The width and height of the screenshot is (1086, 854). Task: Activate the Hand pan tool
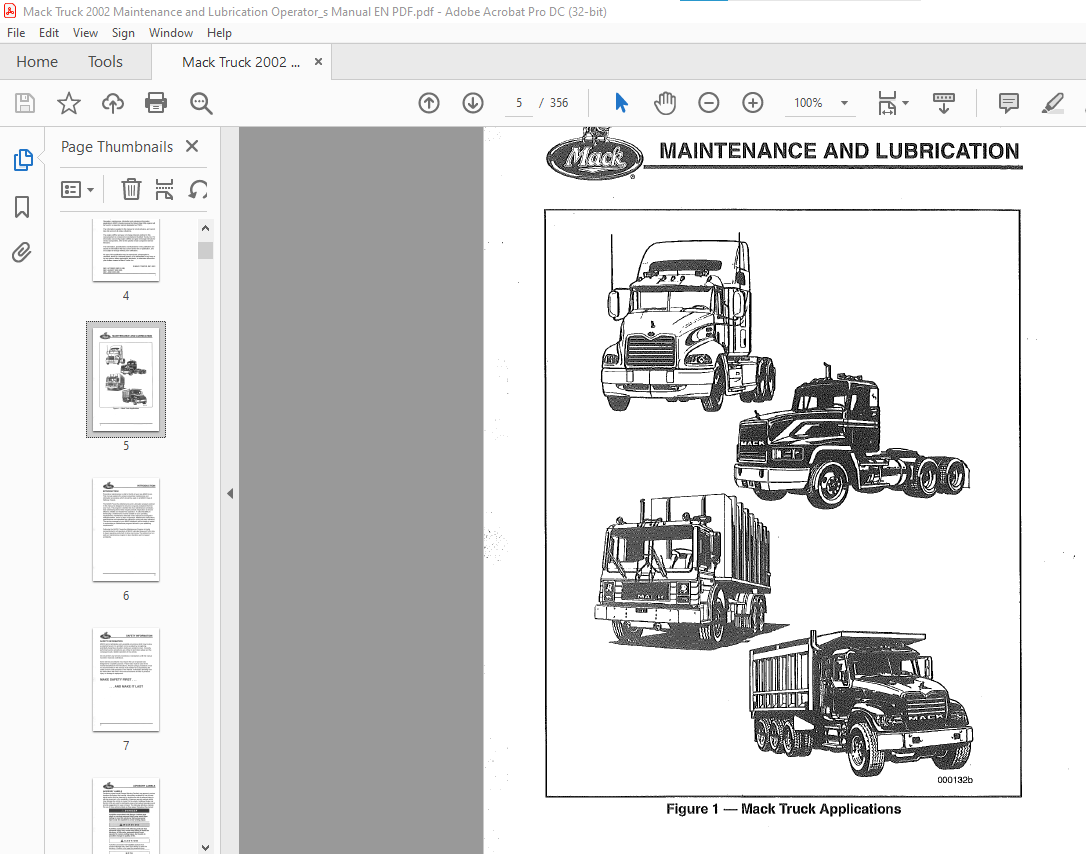665,103
